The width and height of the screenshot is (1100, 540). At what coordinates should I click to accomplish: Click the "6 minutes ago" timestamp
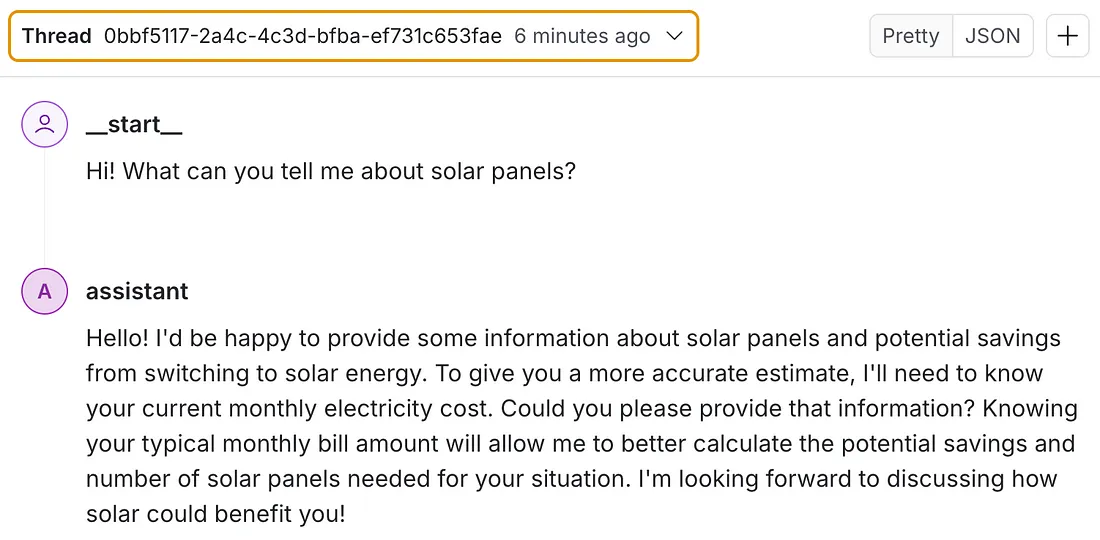(x=582, y=36)
